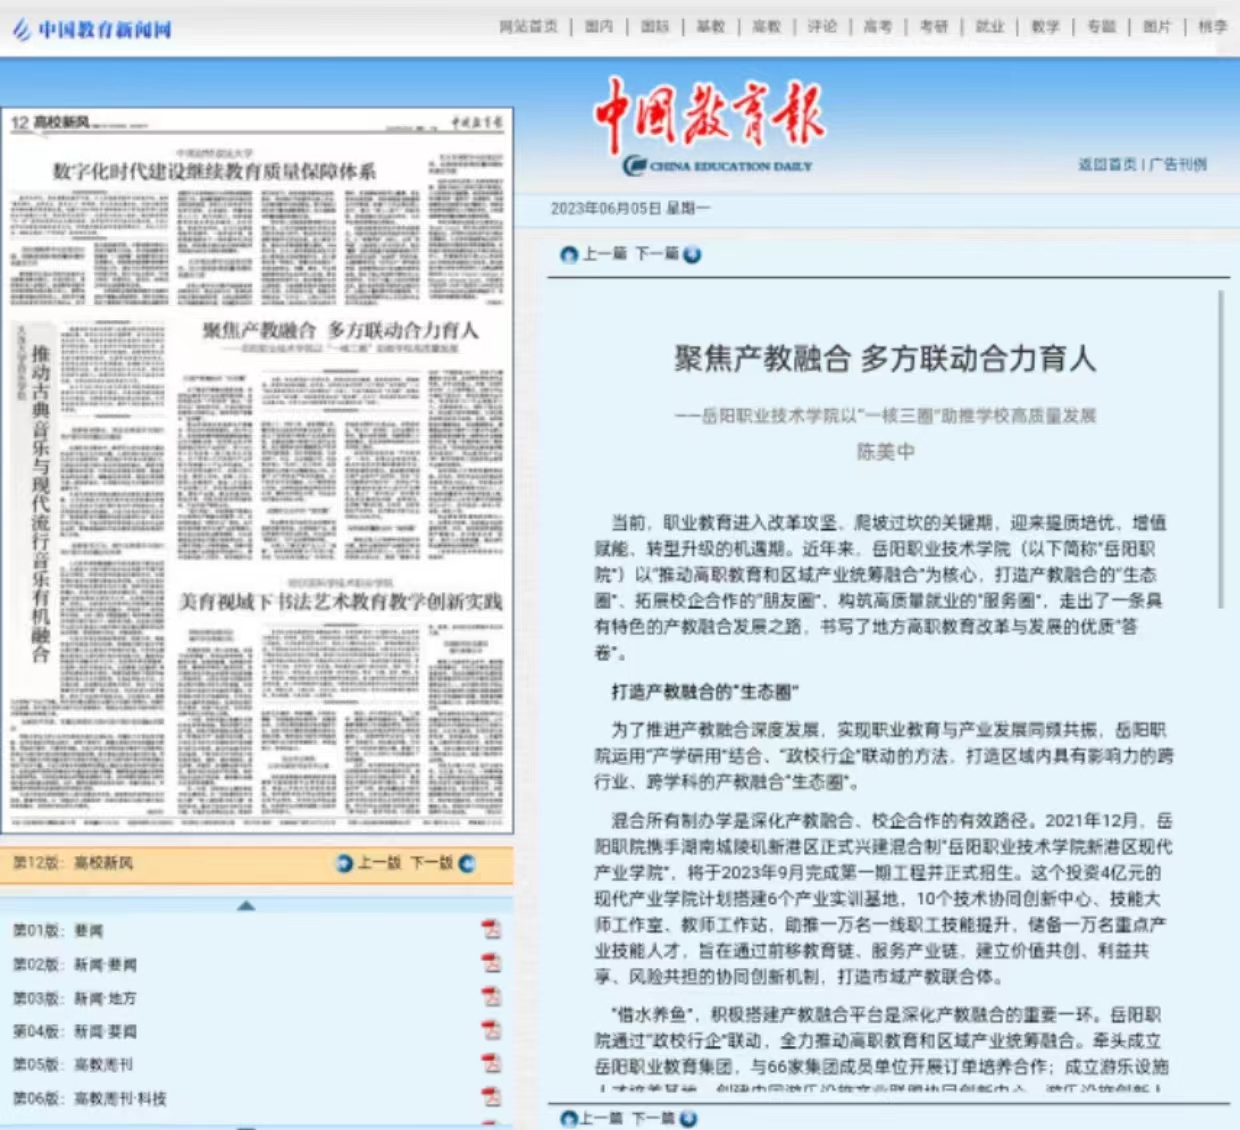
Task: Open the 高教 navigation item
Action: [767, 27]
